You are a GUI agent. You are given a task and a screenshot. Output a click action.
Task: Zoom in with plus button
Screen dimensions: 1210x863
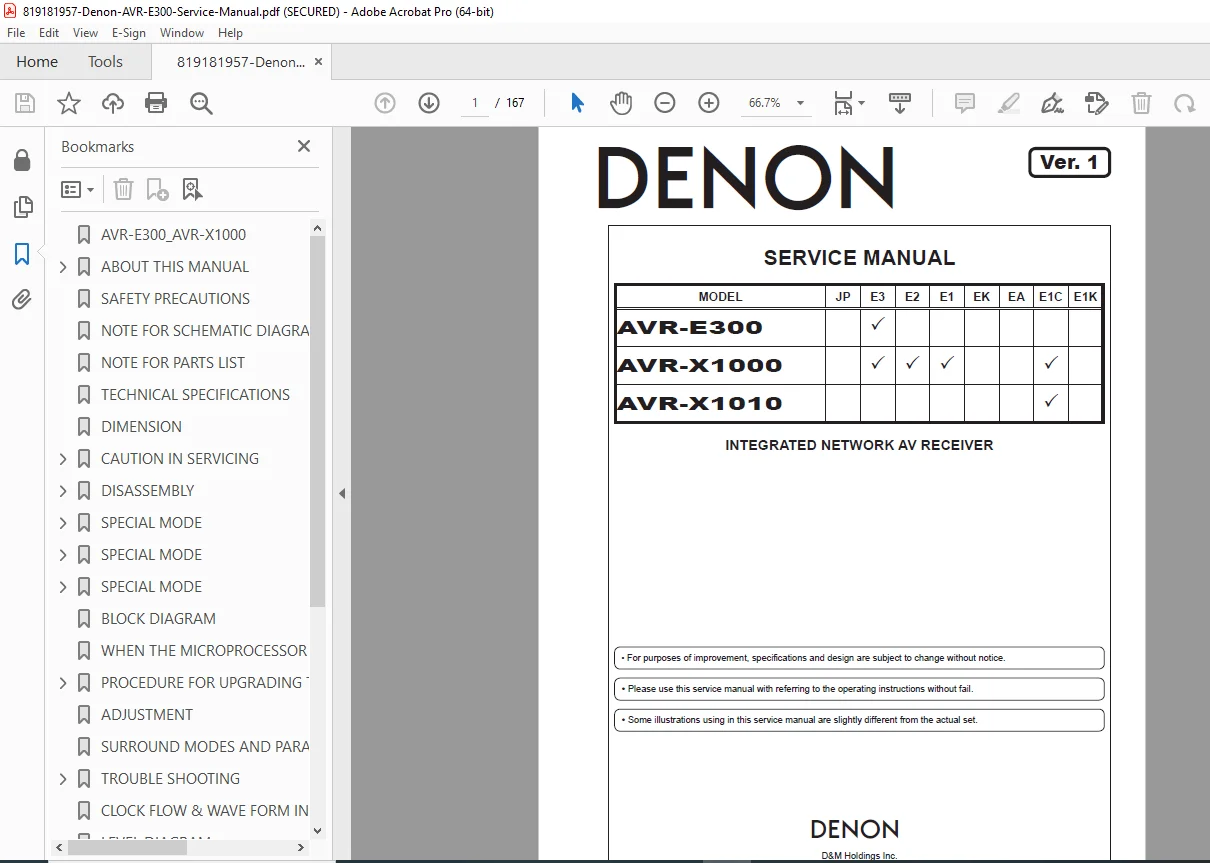pos(709,103)
